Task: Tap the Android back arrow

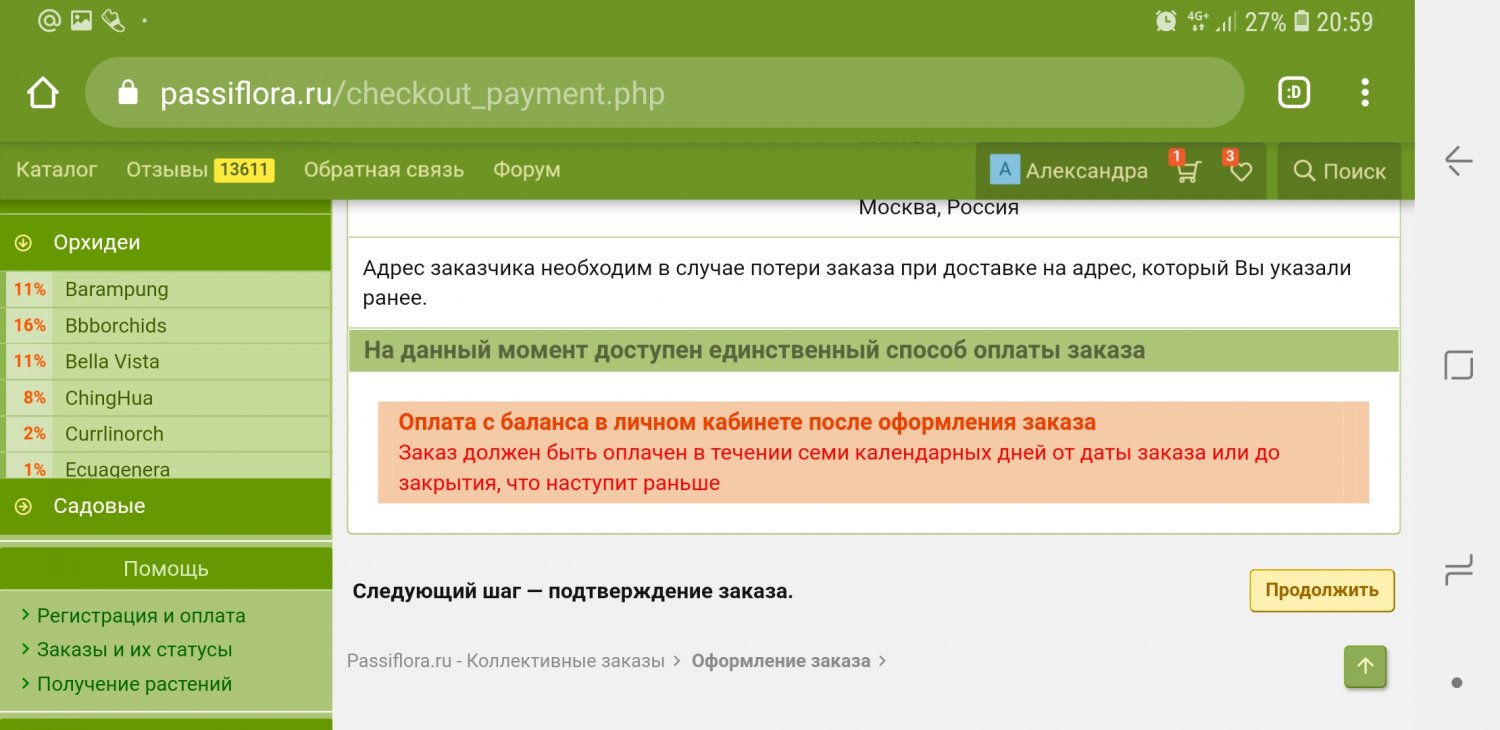Action: (x=1458, y=160)
